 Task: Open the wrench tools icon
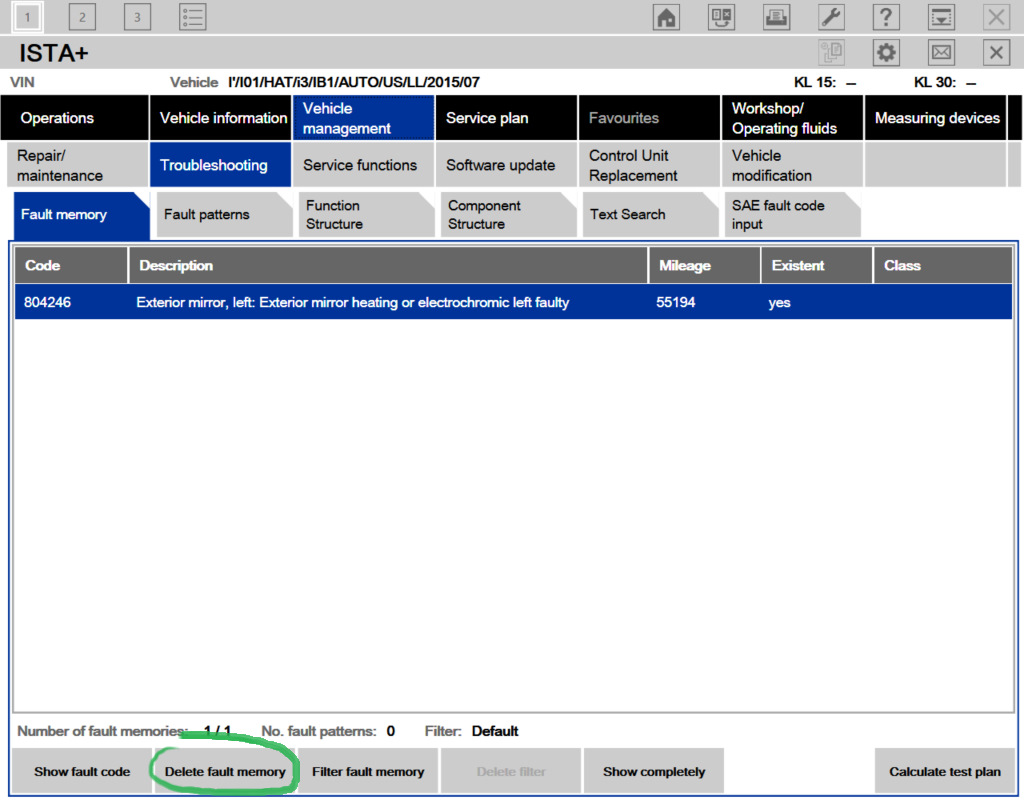pyautogui.click(x=831, y=17)
